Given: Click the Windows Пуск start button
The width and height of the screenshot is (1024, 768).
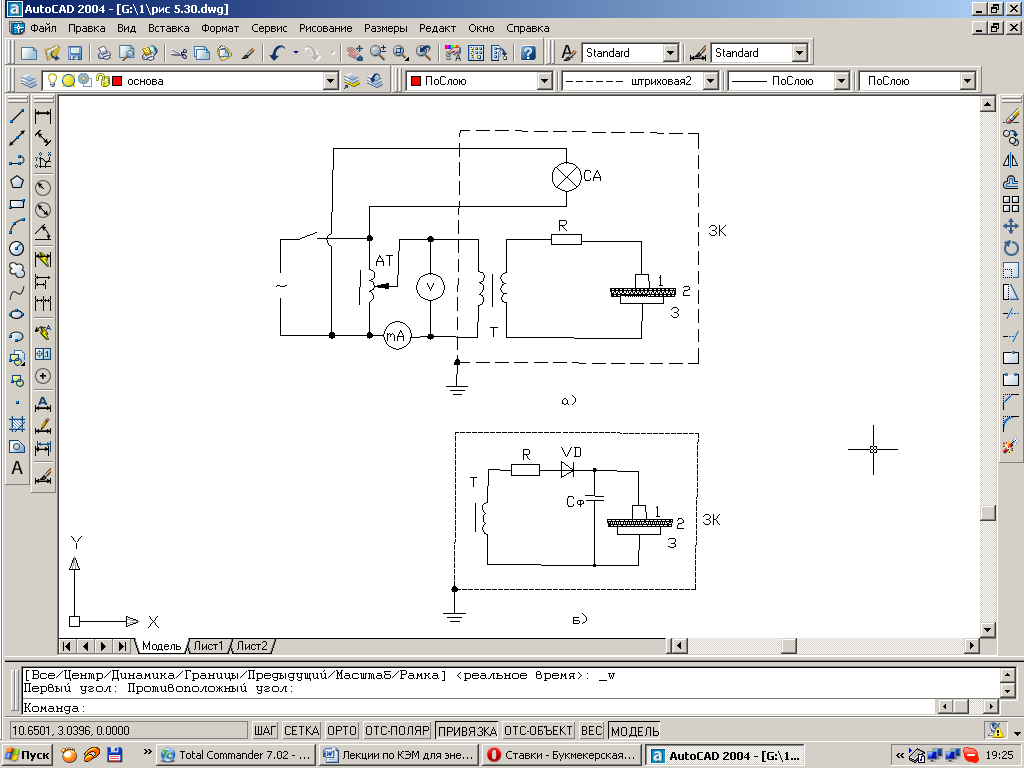Looking at the screenshot, I should [x=27, y=755].
